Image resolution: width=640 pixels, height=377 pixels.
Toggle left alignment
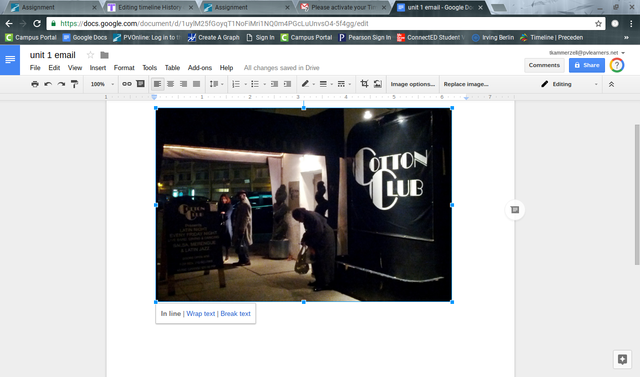click(157, 84)
